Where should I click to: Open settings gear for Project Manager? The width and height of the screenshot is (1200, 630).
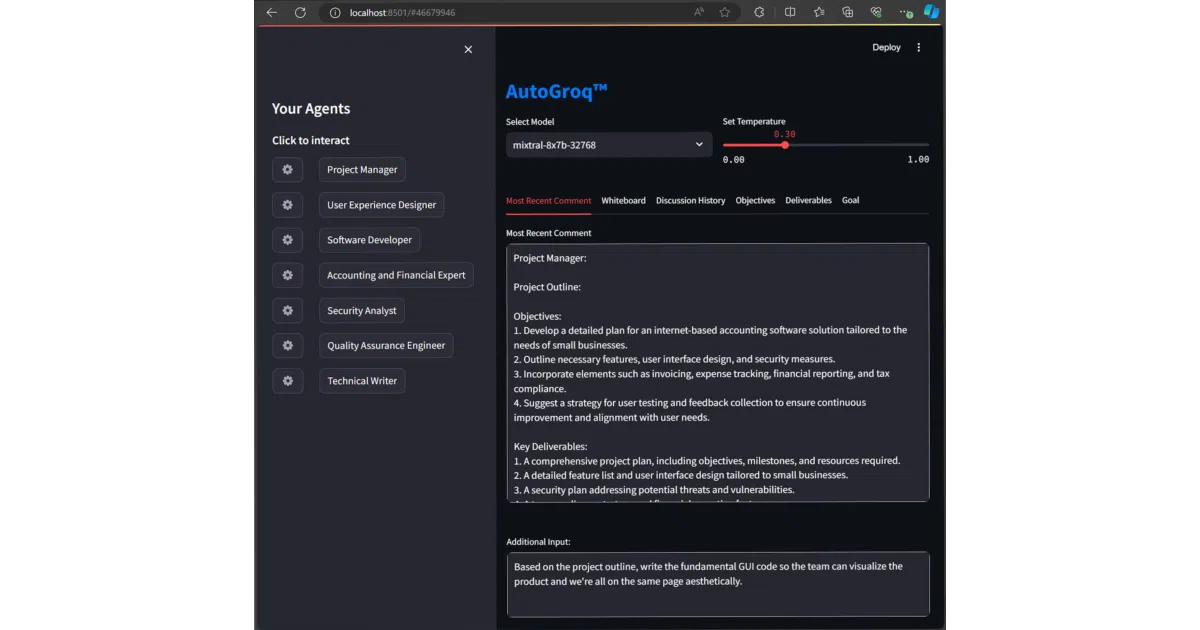(x=287, y=170)
